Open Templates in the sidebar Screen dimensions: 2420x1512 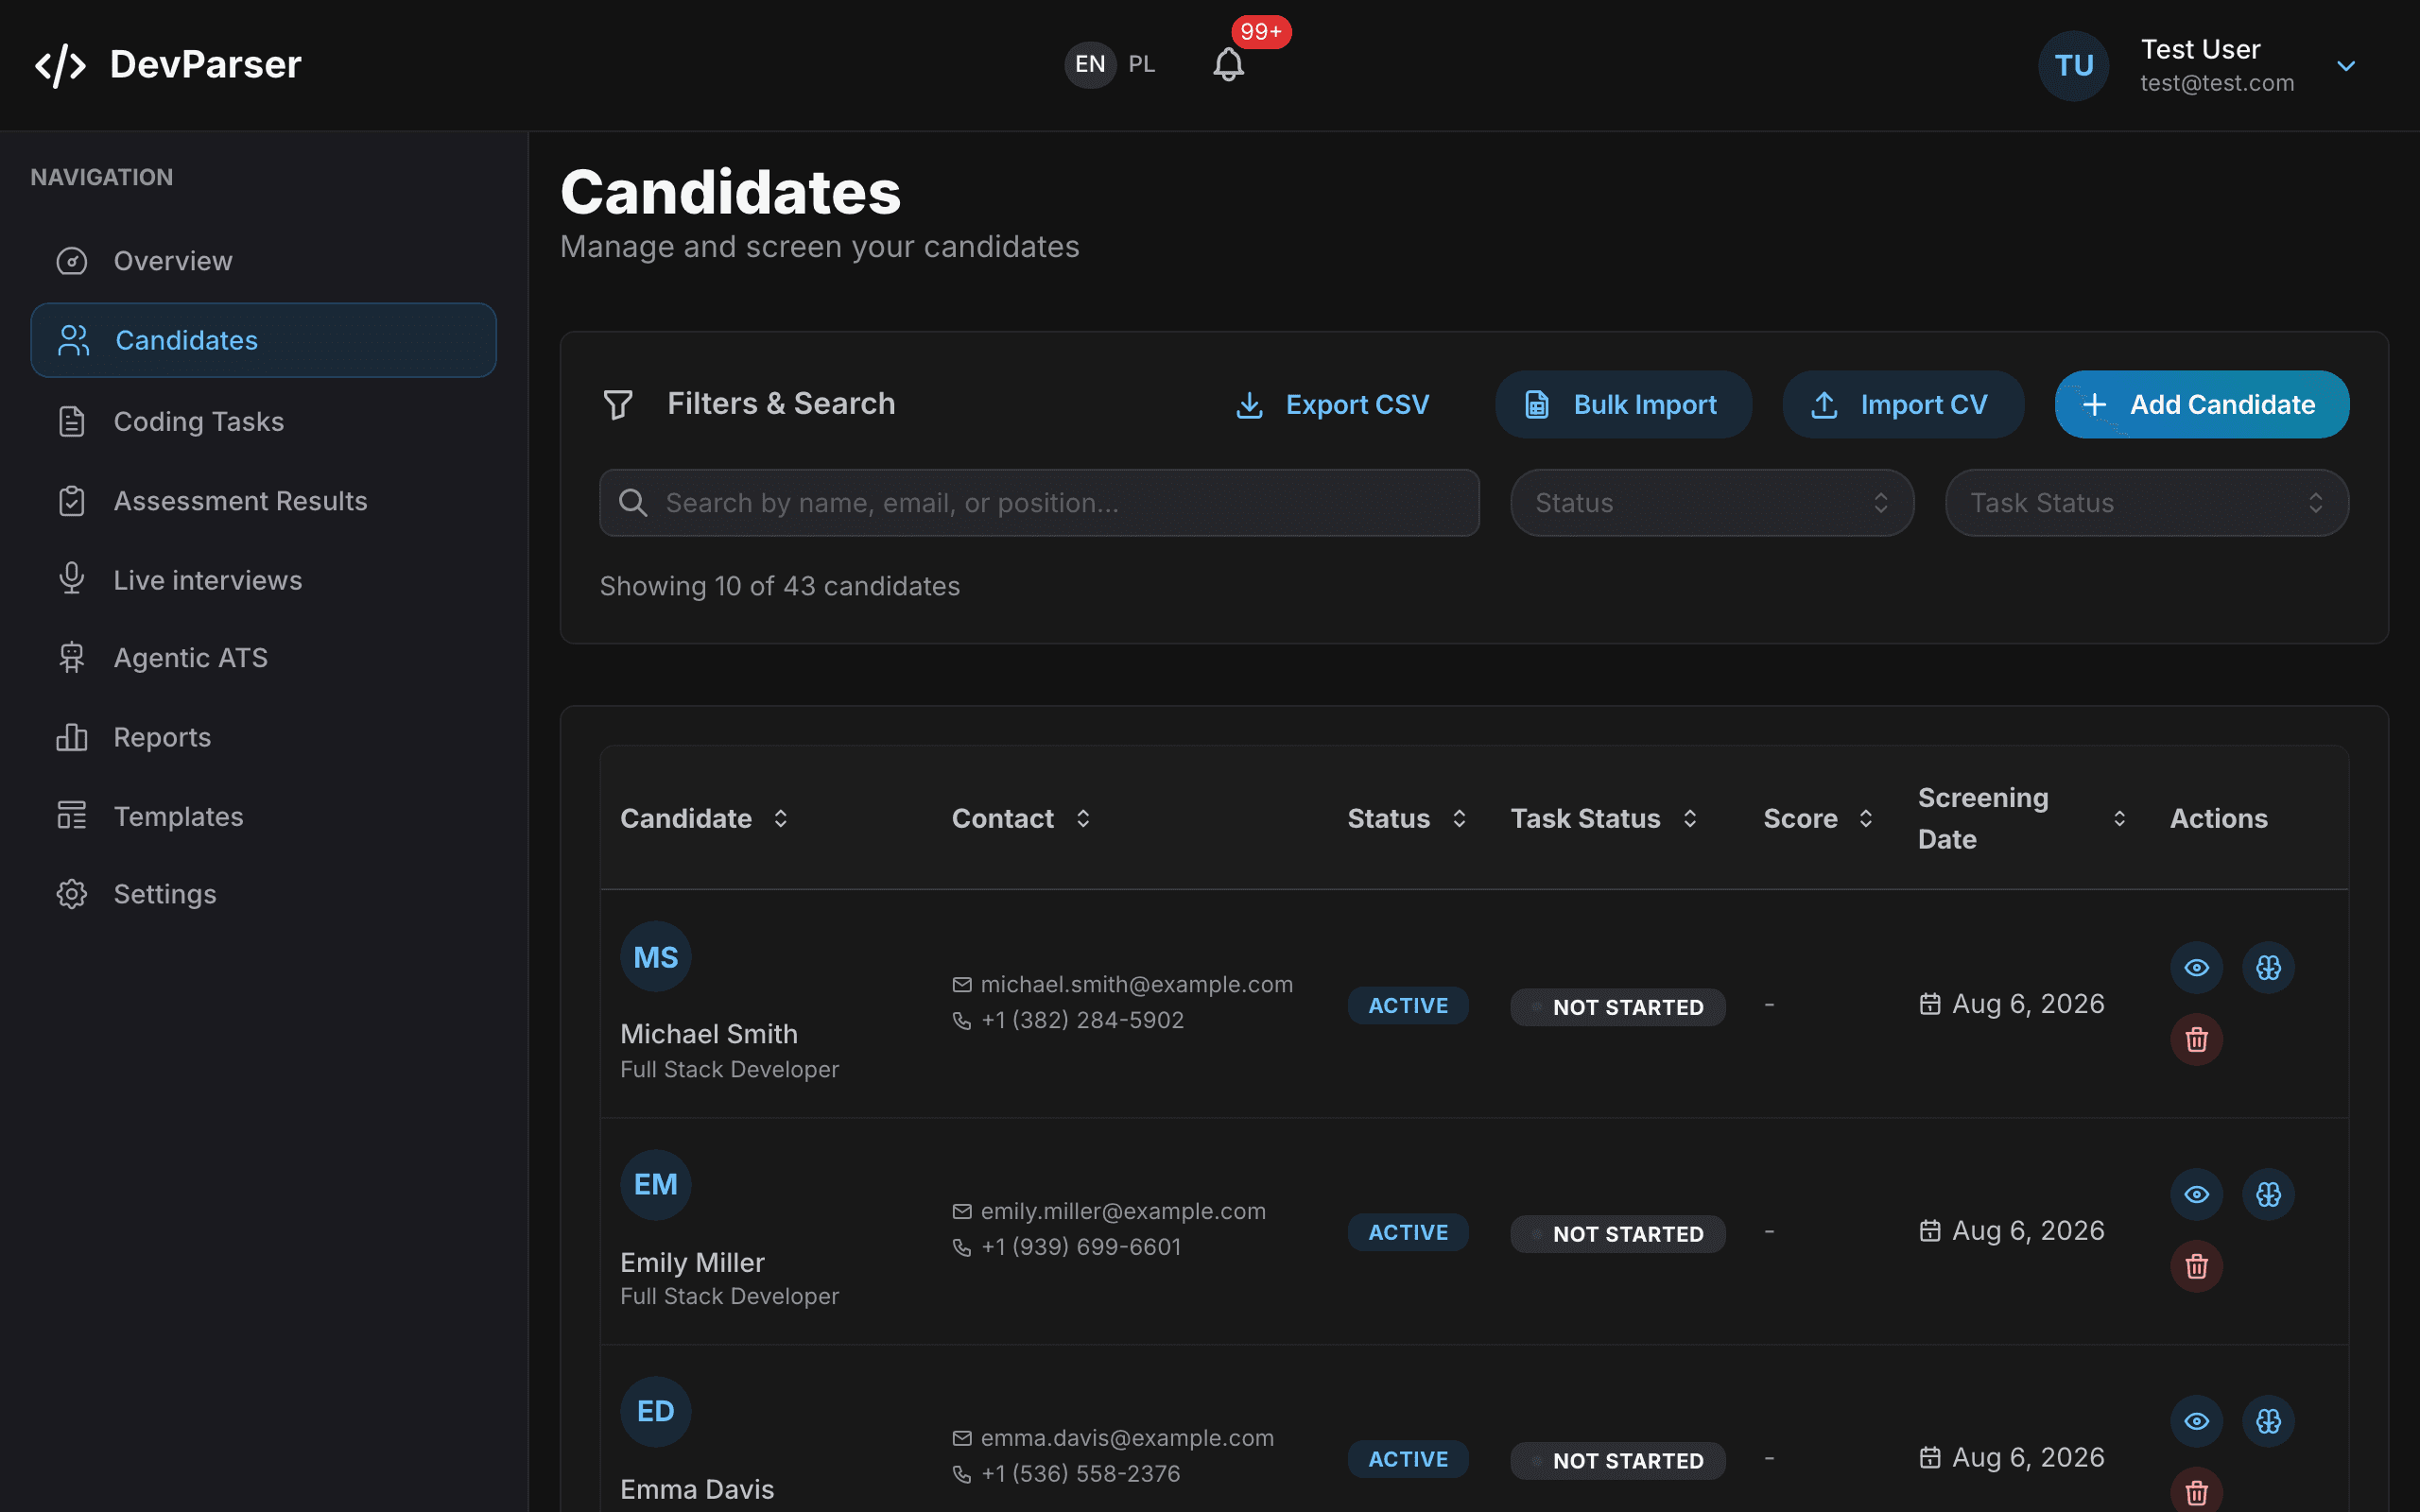tap(264, 816)
